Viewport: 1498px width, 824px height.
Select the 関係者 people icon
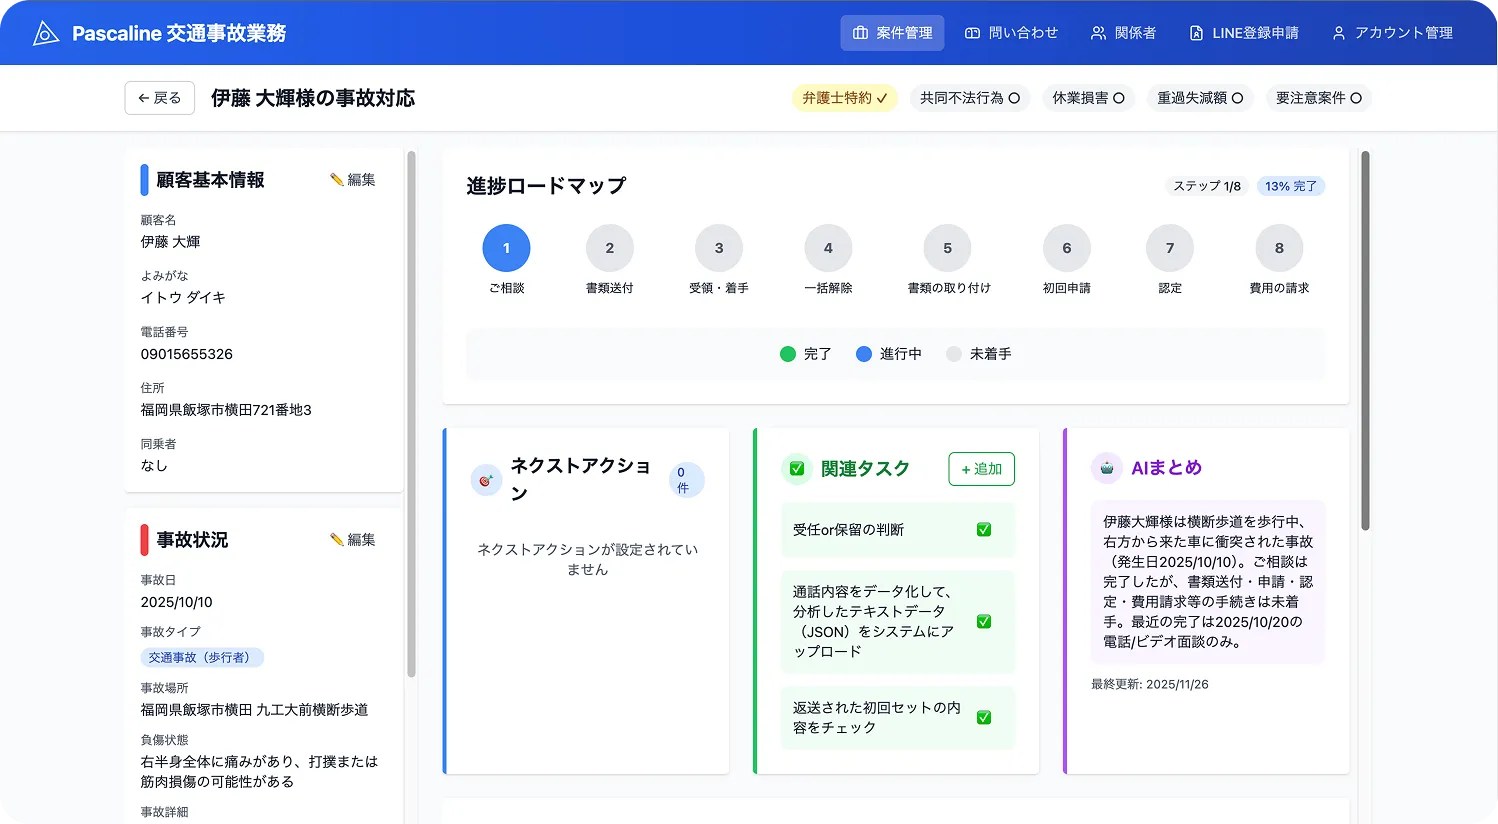pos(1097,31)
